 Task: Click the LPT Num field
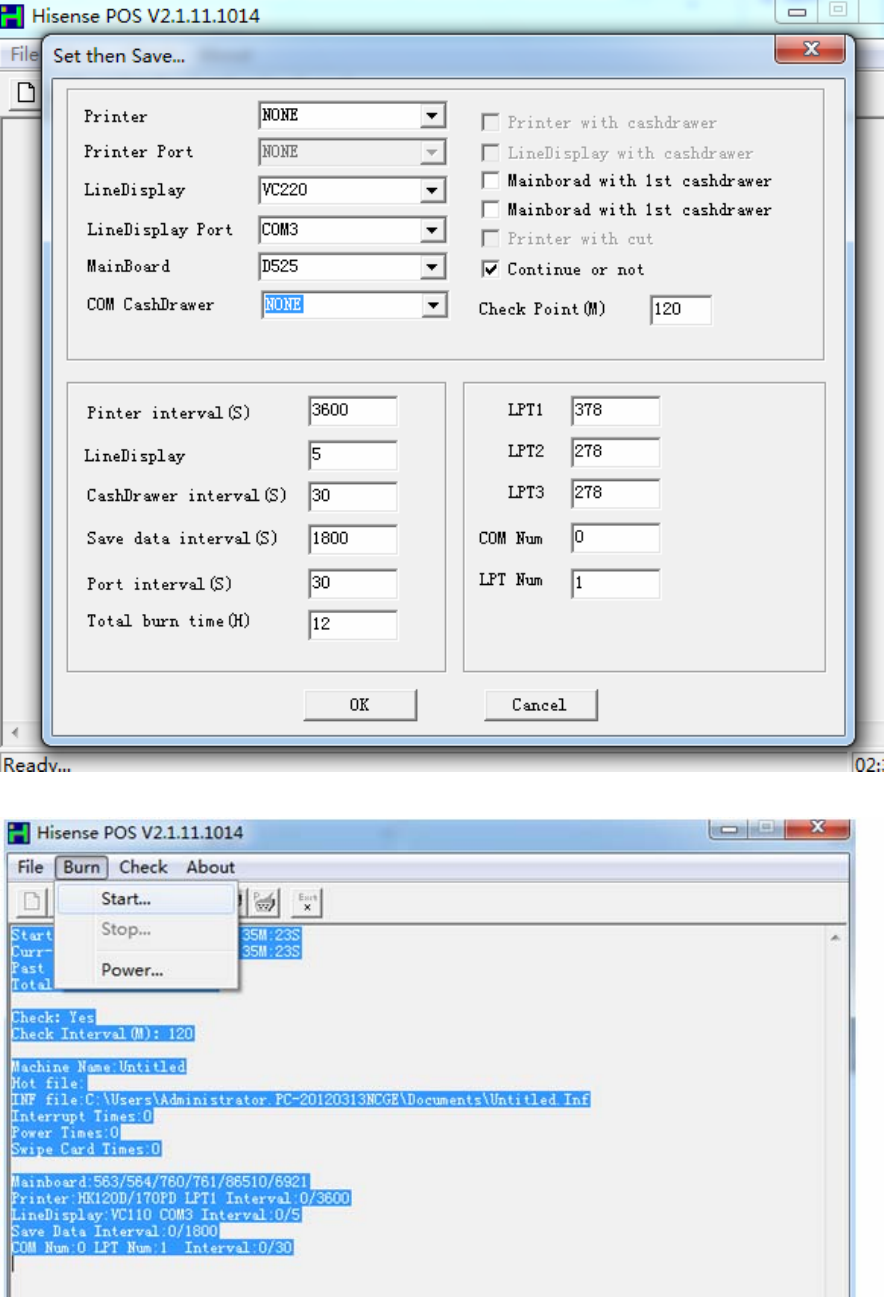click(x=616, y=583)
